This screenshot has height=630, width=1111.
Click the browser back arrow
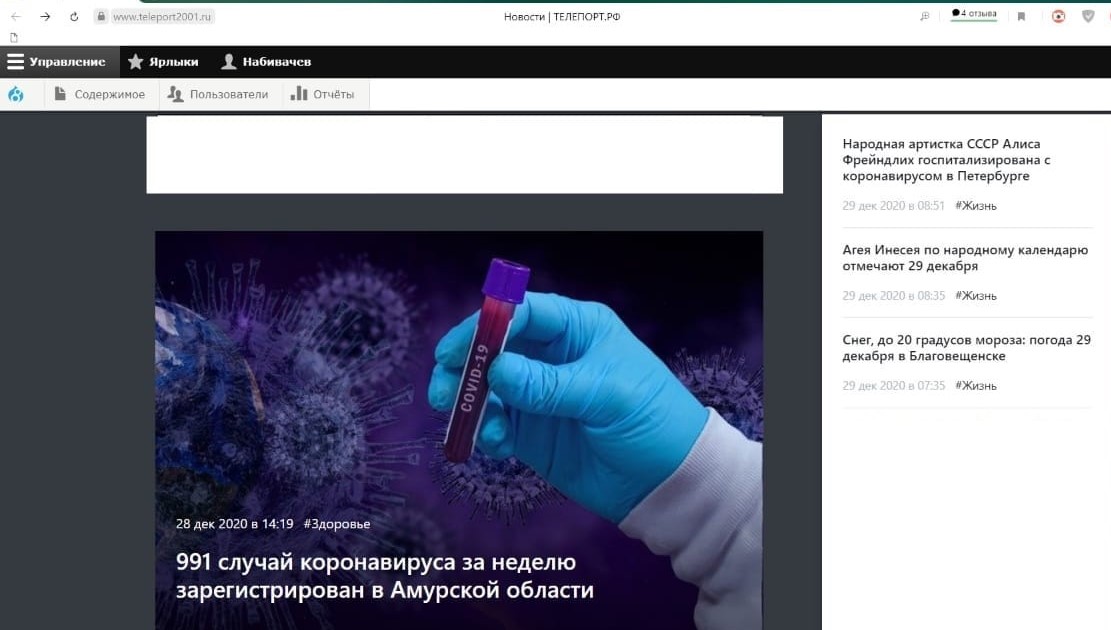16,16
